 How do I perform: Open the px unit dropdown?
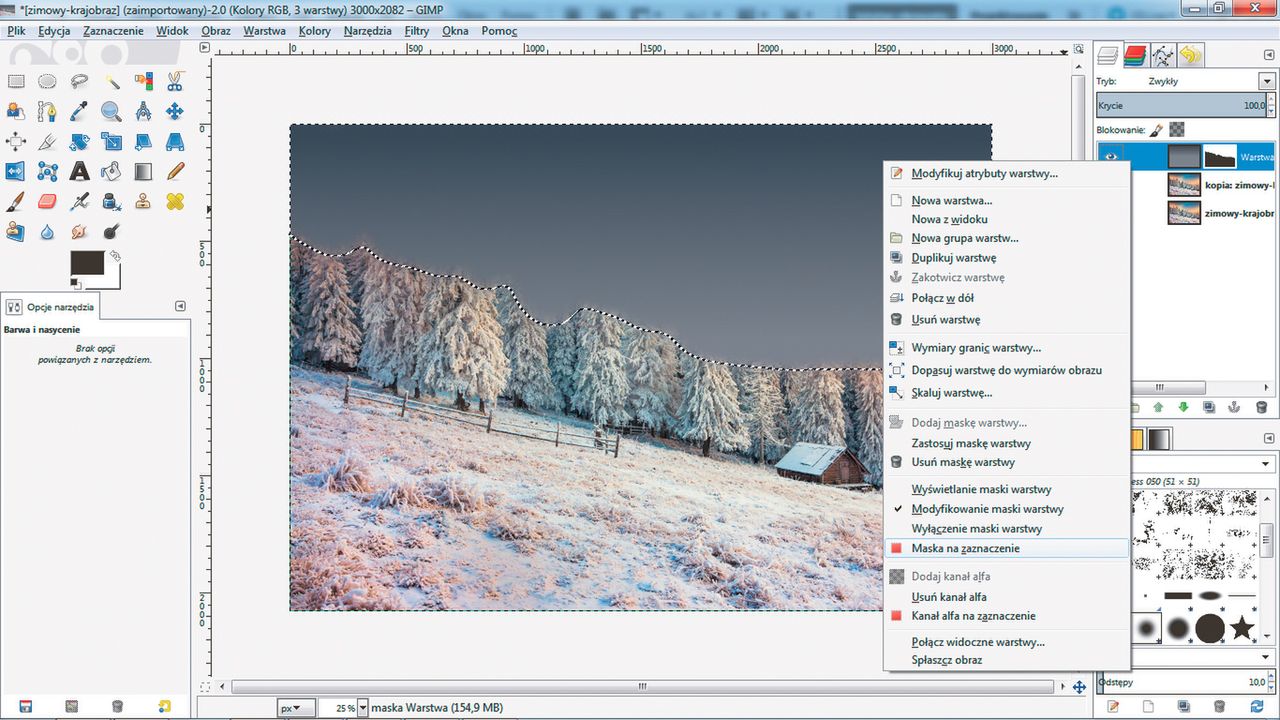click(x=297, y=708)
